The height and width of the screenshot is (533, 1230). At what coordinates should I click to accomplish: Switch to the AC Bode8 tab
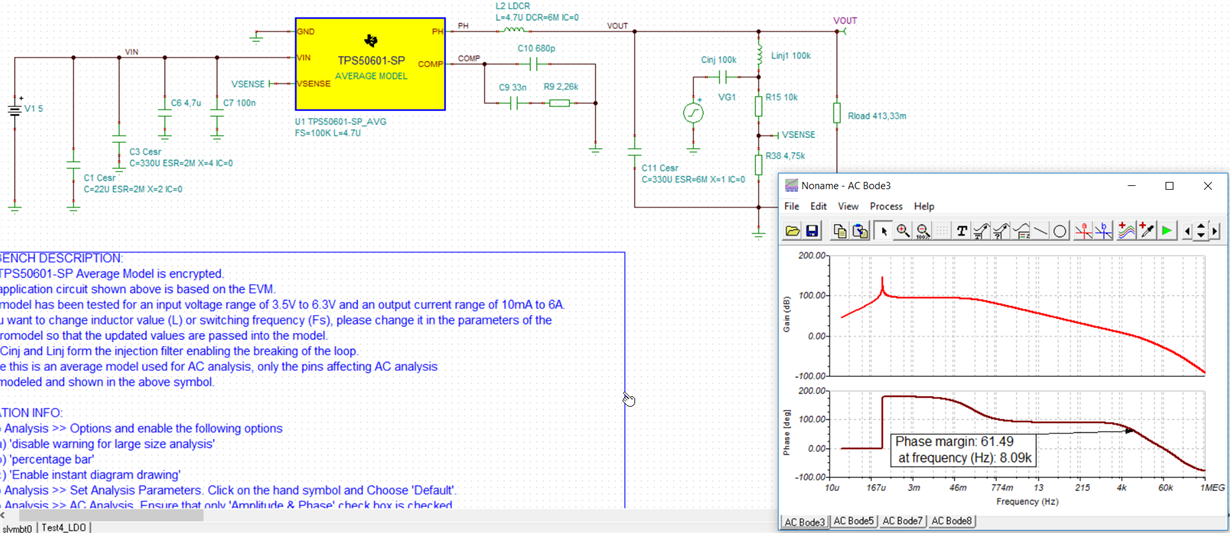[951, 521]
